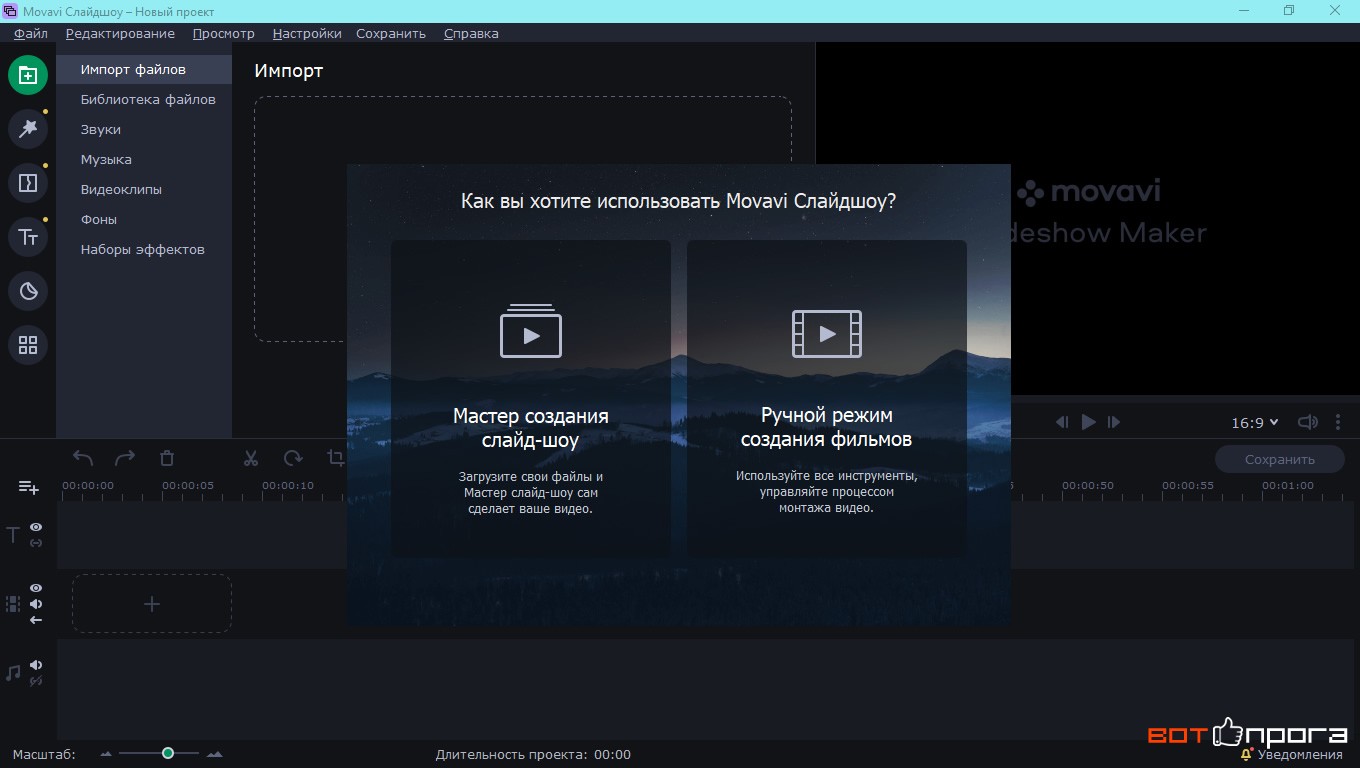1360x768 pixels.
Task: Choose Мастер создания слайд-шоу card
Action: point(531,398)
